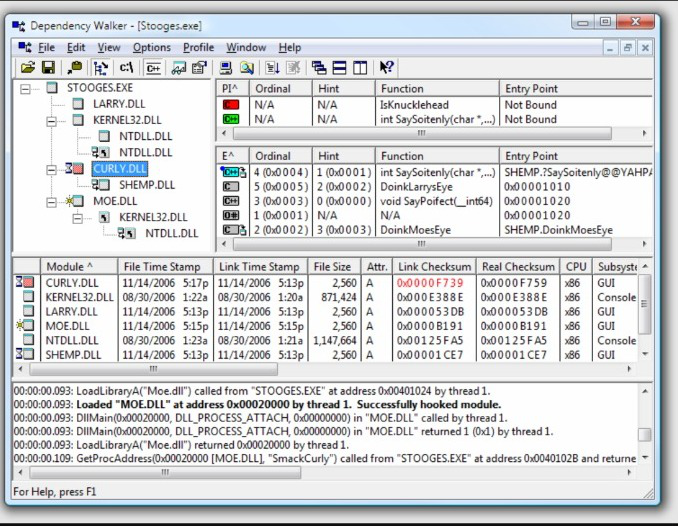
Task: Click right scroll arrow of imports list
Action: pos(644,133)
